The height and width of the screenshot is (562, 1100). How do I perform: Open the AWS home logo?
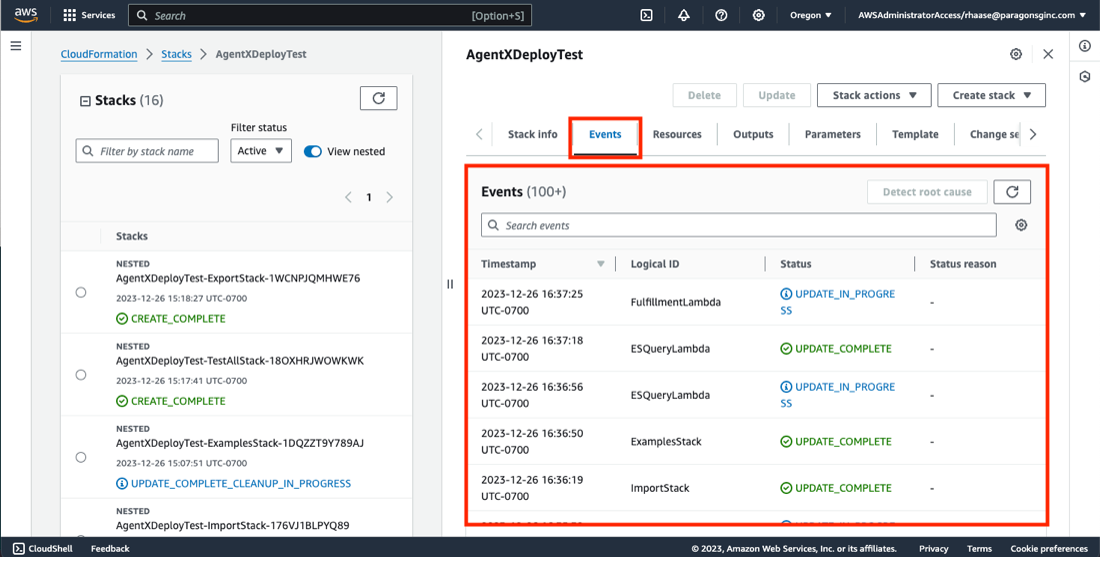[26, 15]
